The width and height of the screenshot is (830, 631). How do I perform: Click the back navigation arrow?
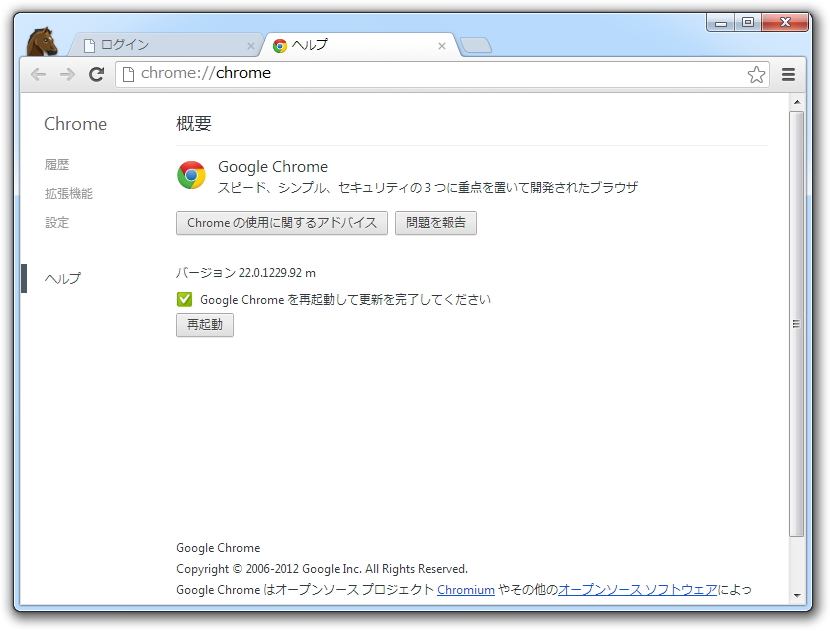pos(37,74)
